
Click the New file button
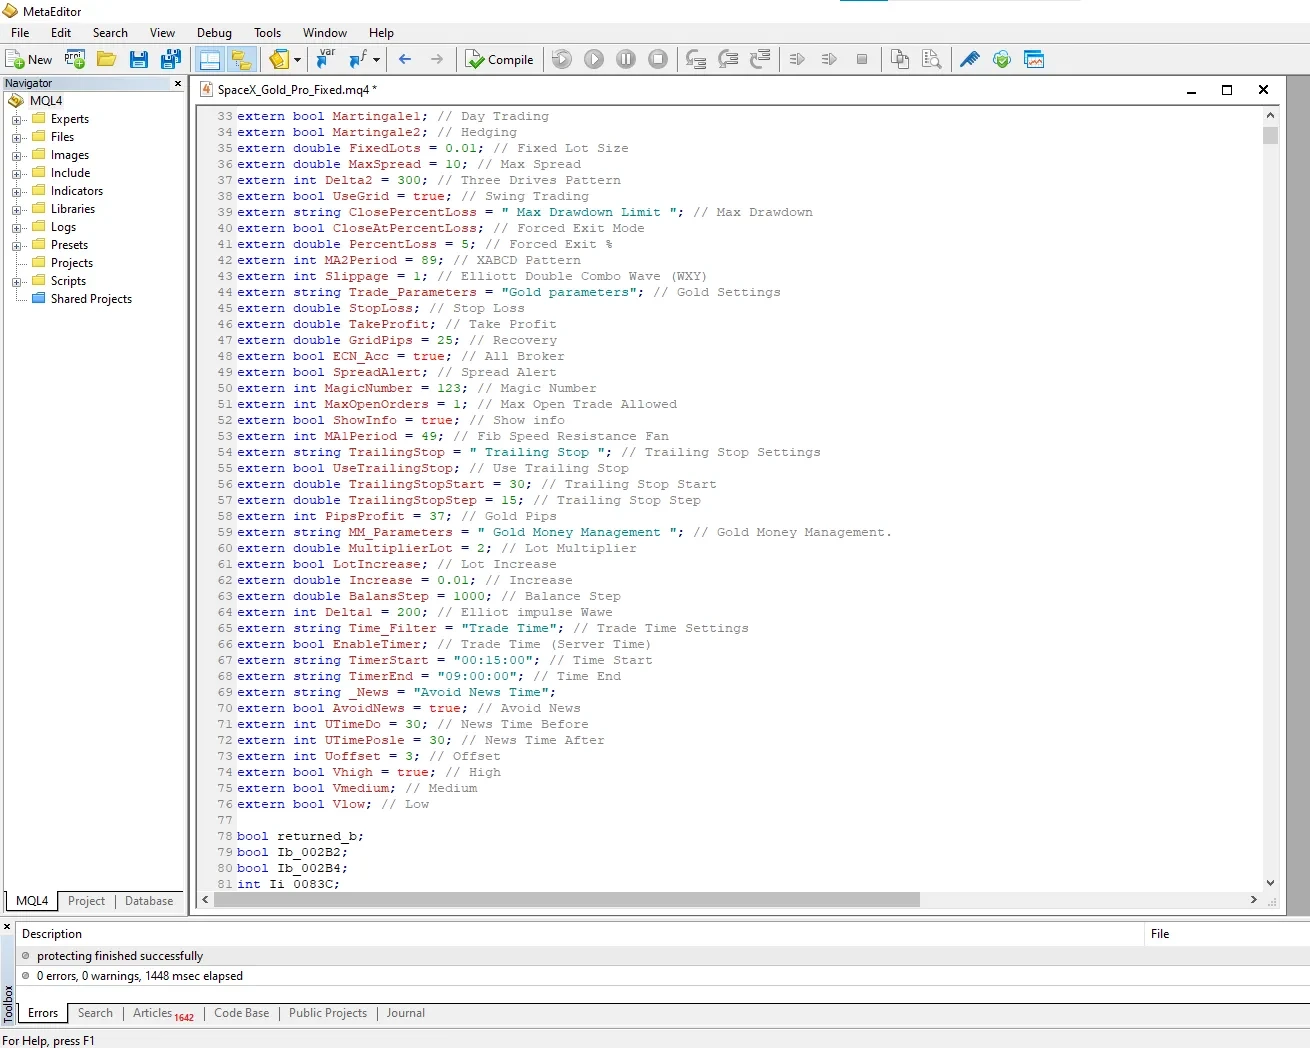pos(29,60)
